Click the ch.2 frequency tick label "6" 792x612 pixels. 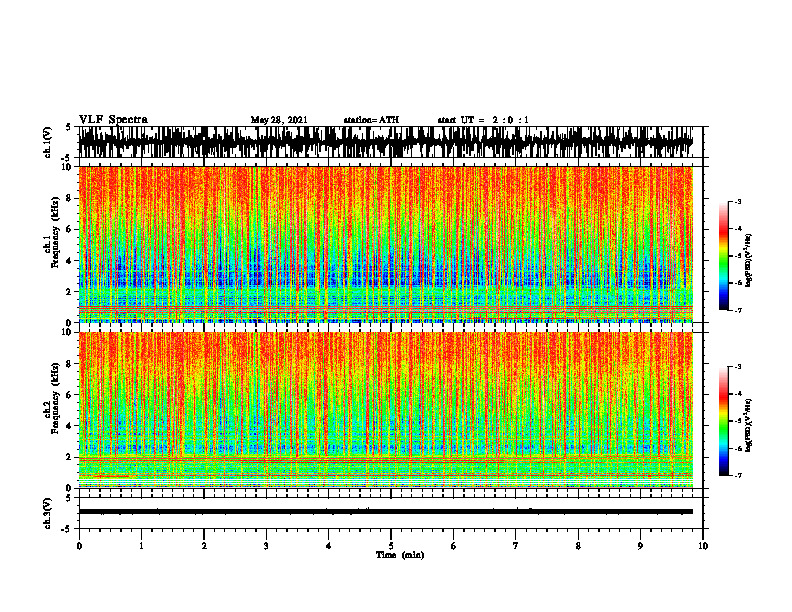pos(69,394)
